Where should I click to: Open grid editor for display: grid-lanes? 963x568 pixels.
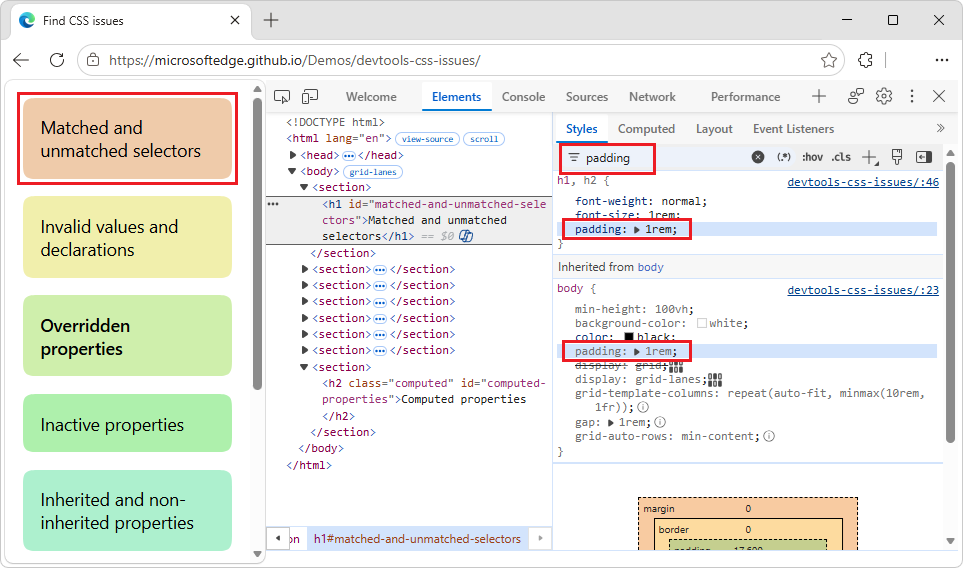pos(715,379)
